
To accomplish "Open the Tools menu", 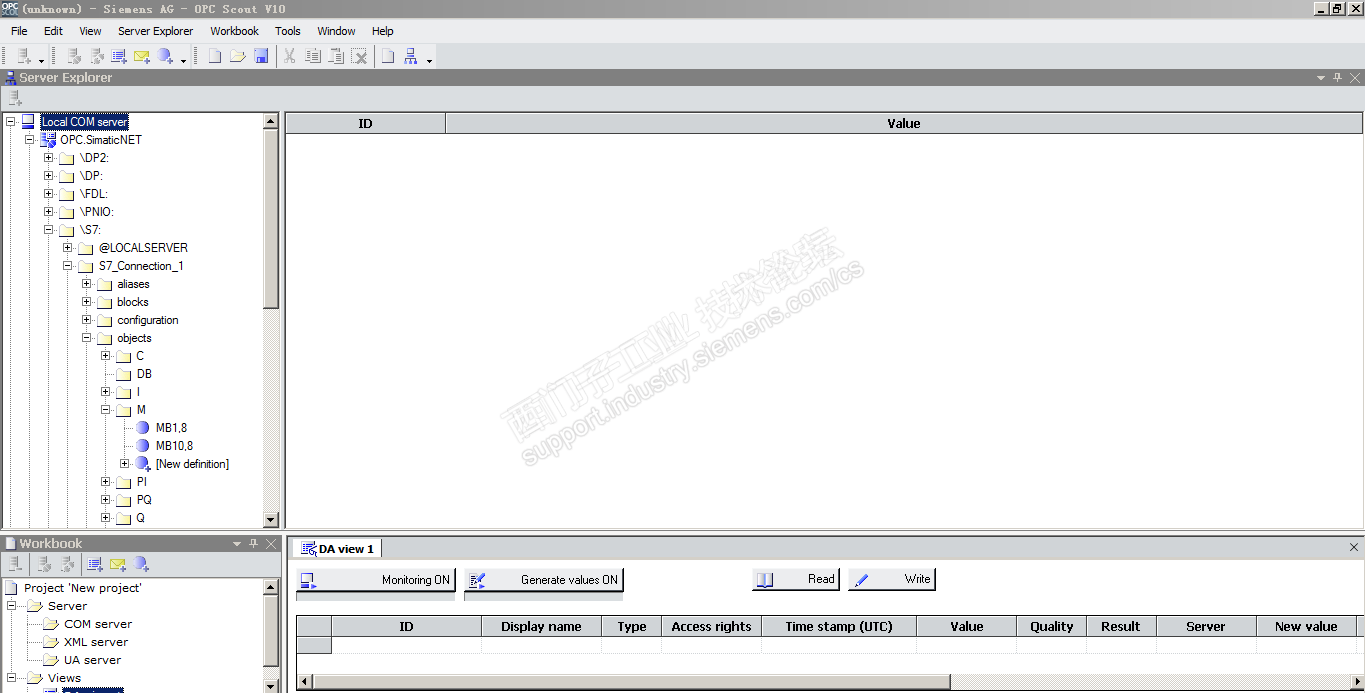I will coord(288,31).
